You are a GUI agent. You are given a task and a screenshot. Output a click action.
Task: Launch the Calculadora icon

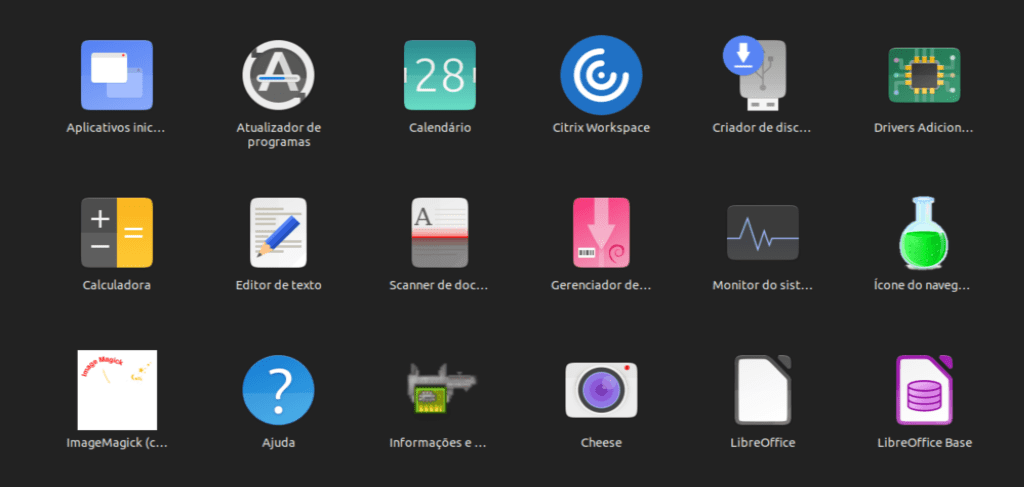tap(117, 232)
